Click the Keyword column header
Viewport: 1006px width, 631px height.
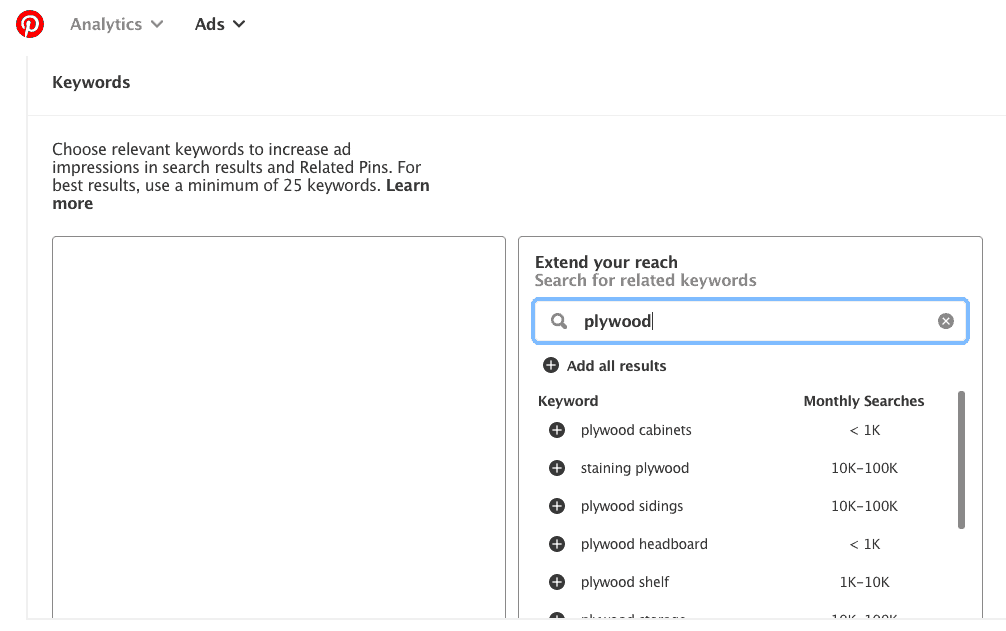coord(568,401)
